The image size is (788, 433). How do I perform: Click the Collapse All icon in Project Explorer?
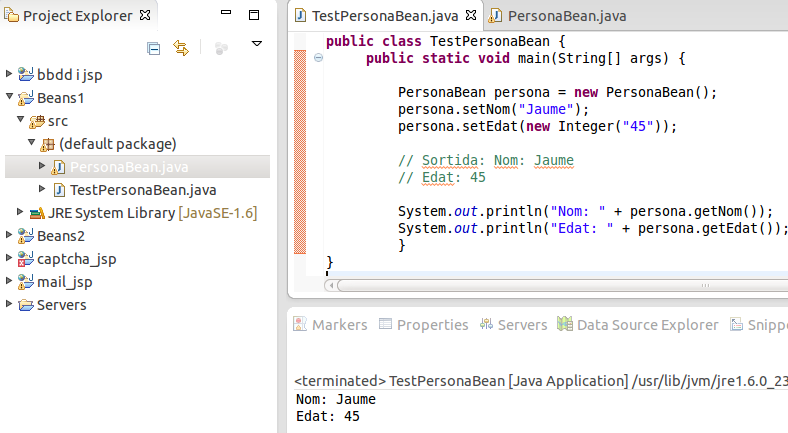click(x=153, y=47)
